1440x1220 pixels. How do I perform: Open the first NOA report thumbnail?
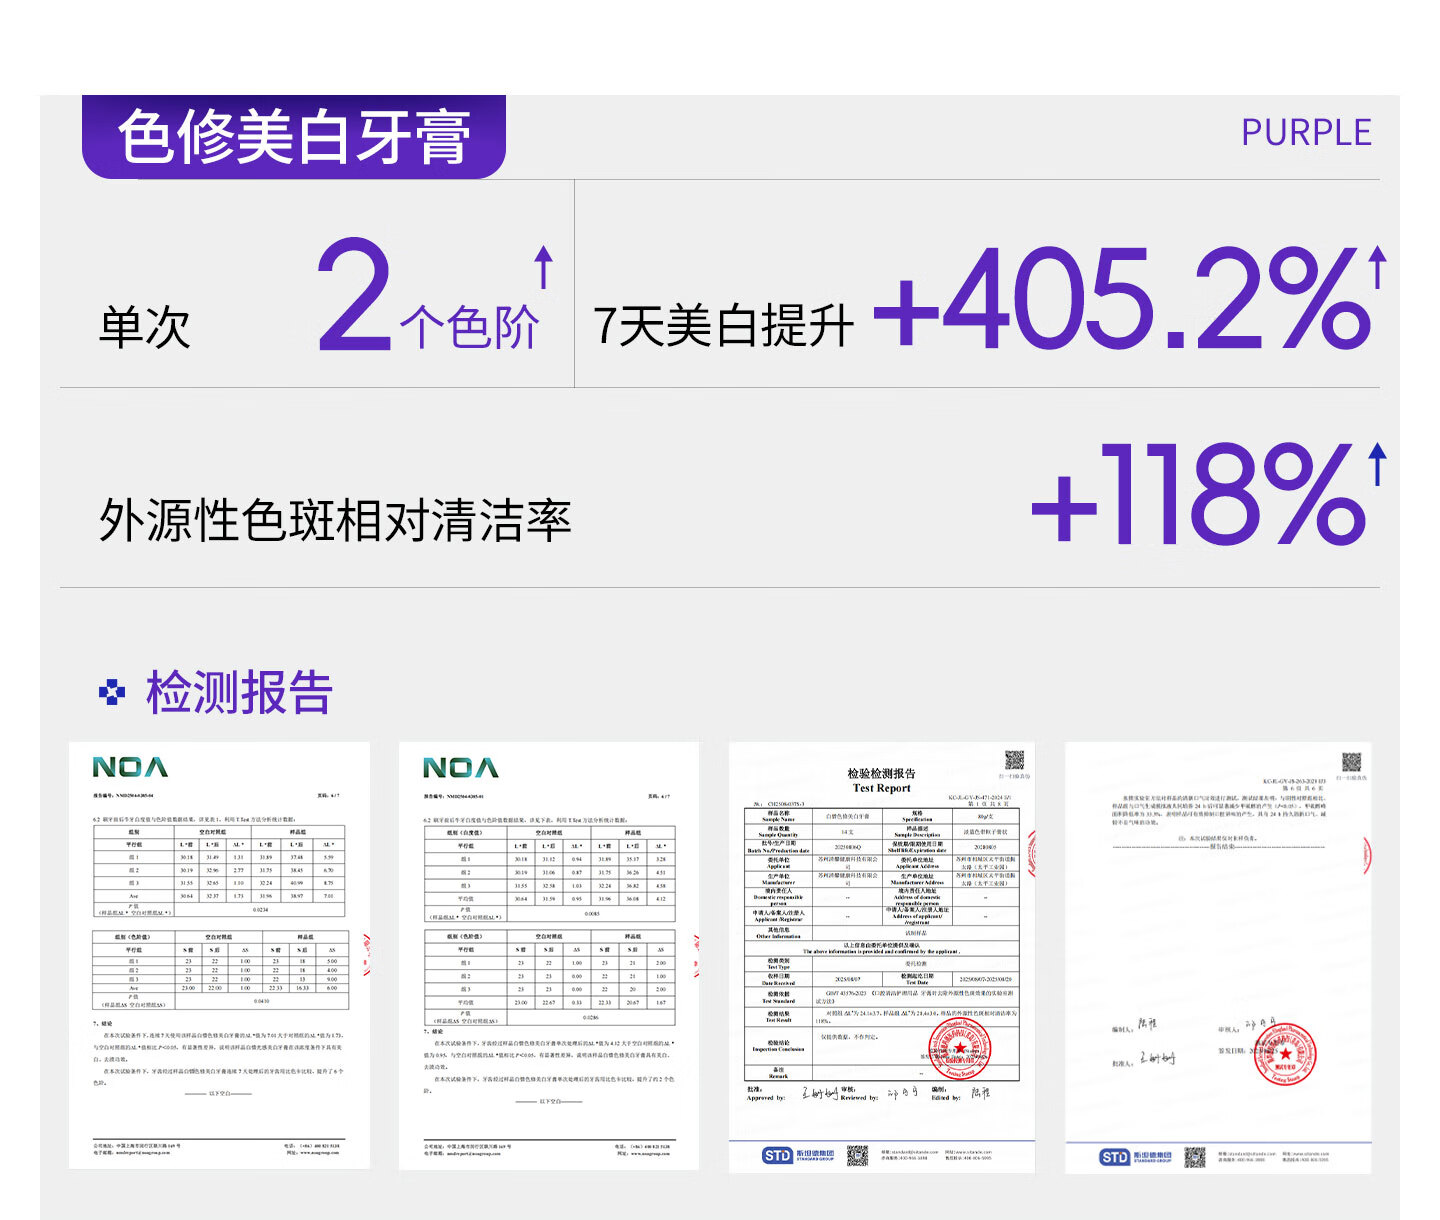219,955
